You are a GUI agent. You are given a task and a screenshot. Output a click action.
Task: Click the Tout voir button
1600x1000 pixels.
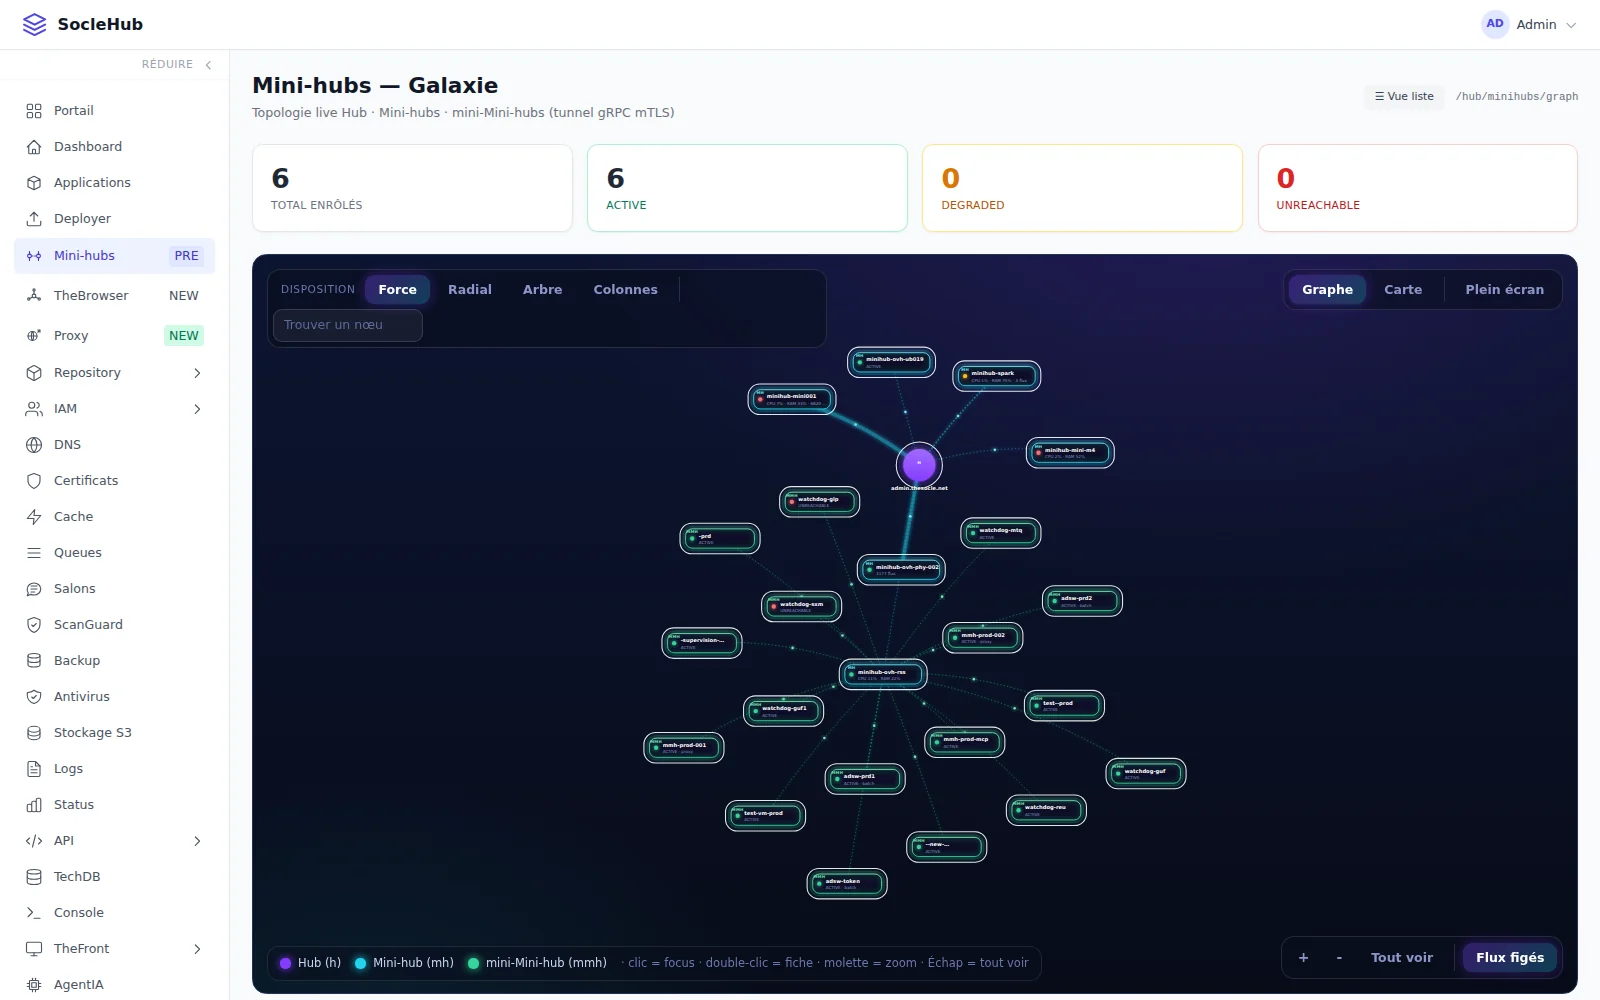tap(1401, 958)
